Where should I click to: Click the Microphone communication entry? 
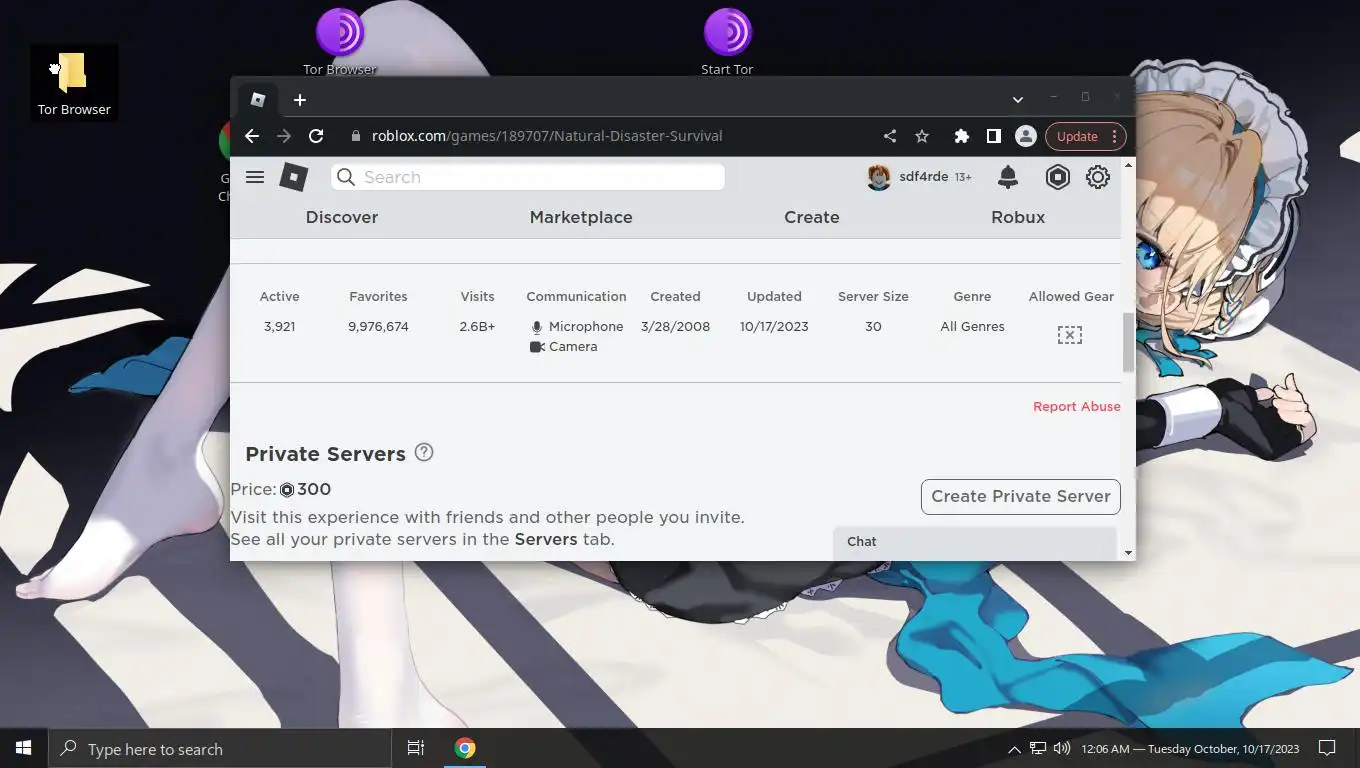[x=577, y=327]
